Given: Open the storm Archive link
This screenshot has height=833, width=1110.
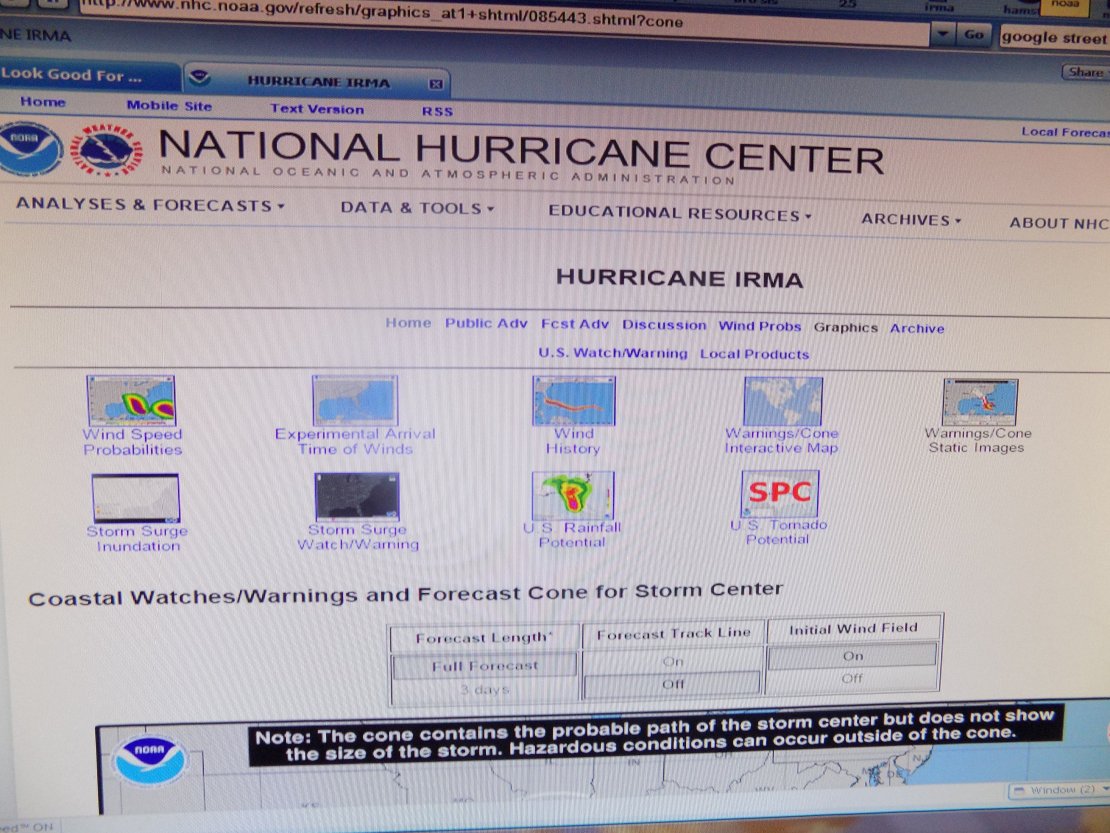Looking at the screenshot, I should [917, 328].
